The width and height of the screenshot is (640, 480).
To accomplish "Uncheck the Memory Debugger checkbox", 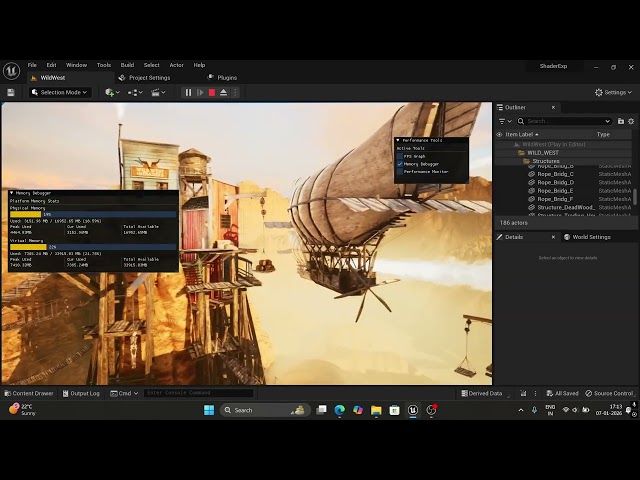I will 400,164.
